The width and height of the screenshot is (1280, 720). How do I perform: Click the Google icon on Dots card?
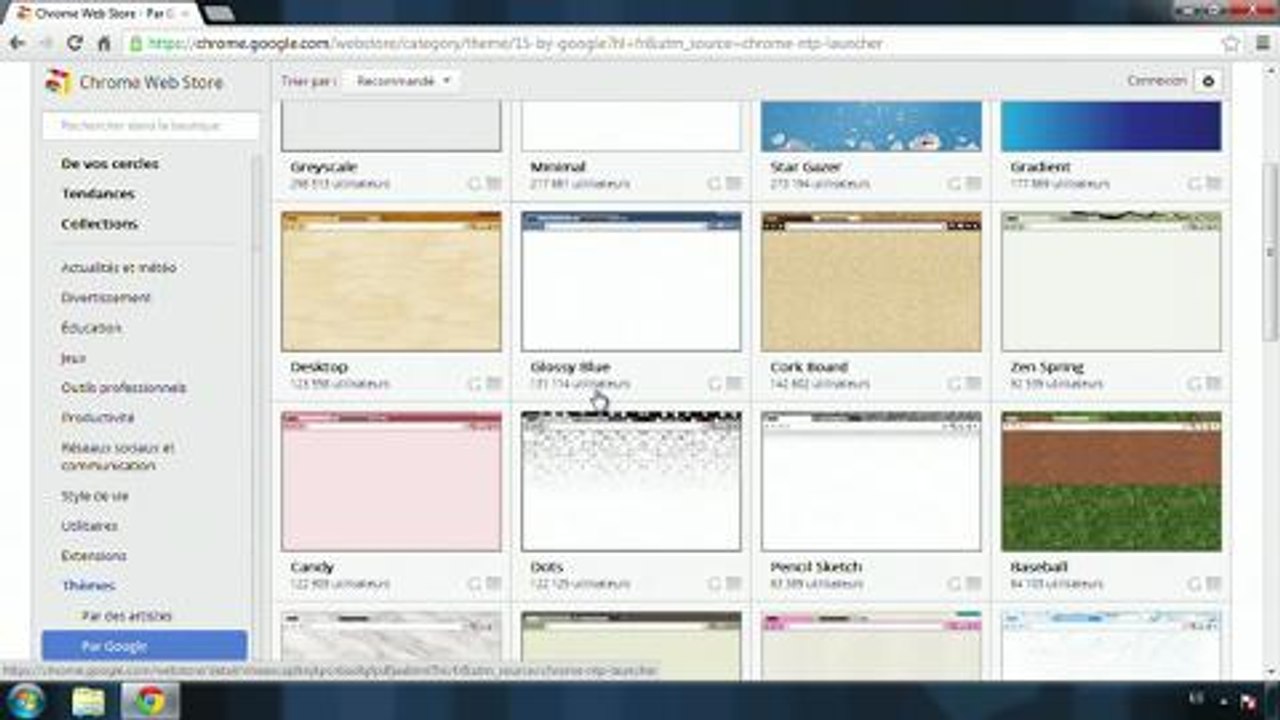pos(715,584)
